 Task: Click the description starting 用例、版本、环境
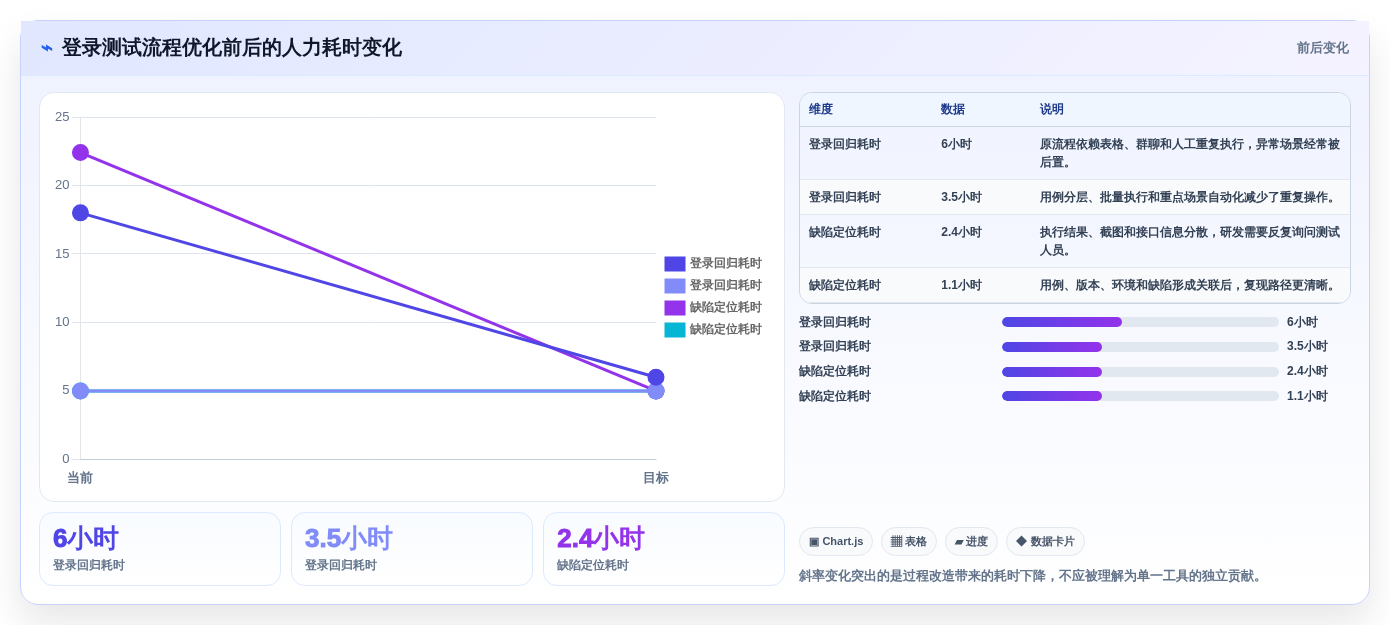[1190, 285]
